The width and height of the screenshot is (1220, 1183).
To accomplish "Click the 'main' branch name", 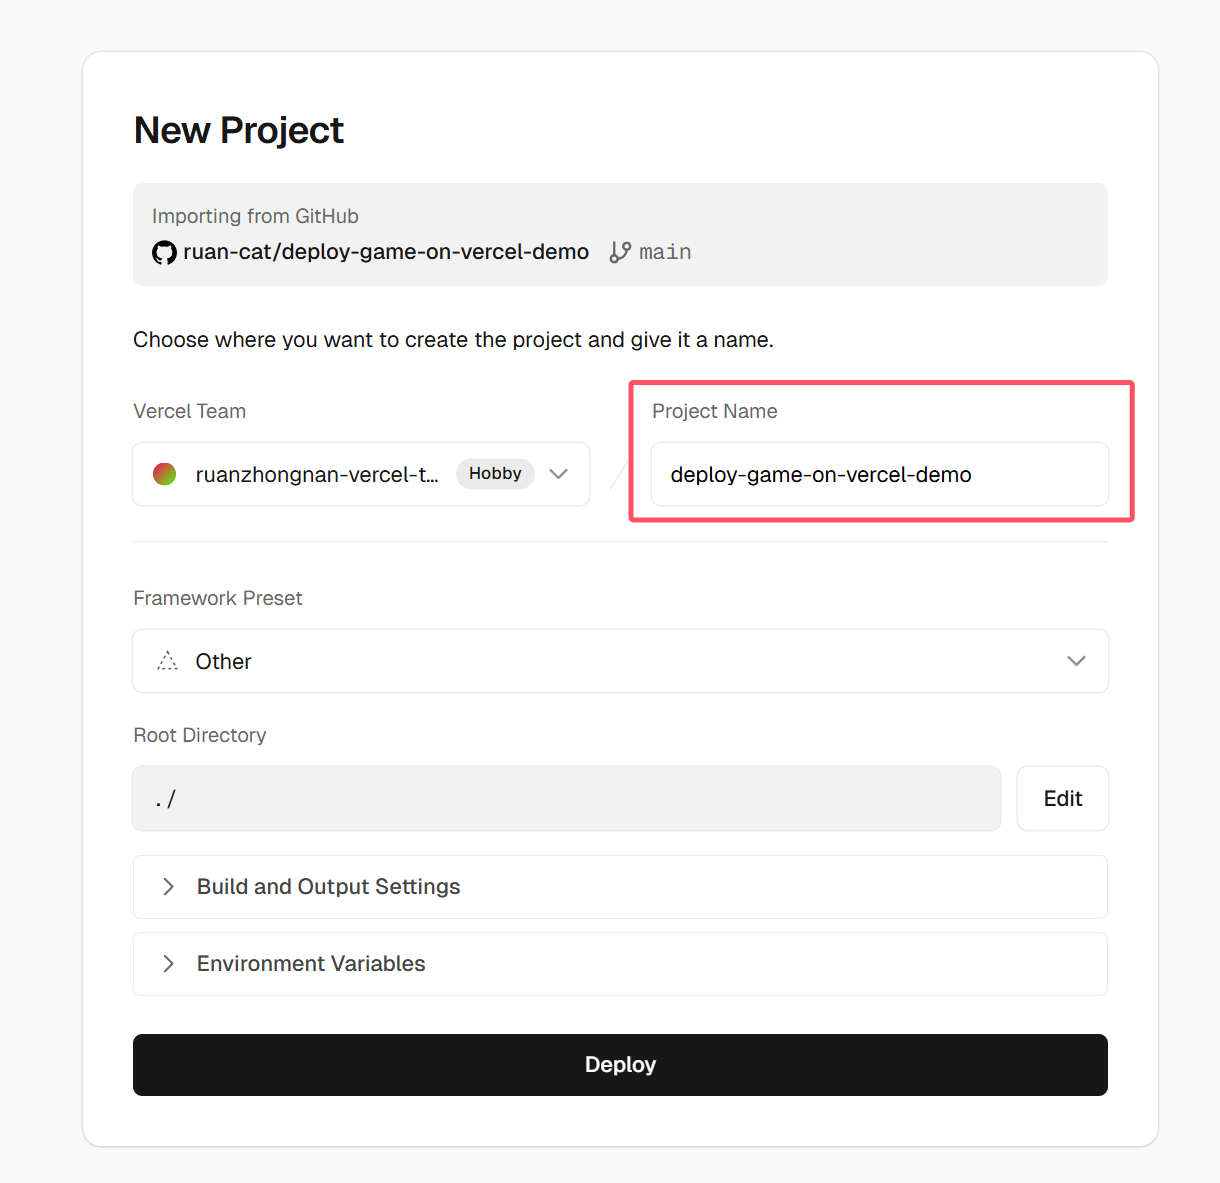I will coord(665,252).
